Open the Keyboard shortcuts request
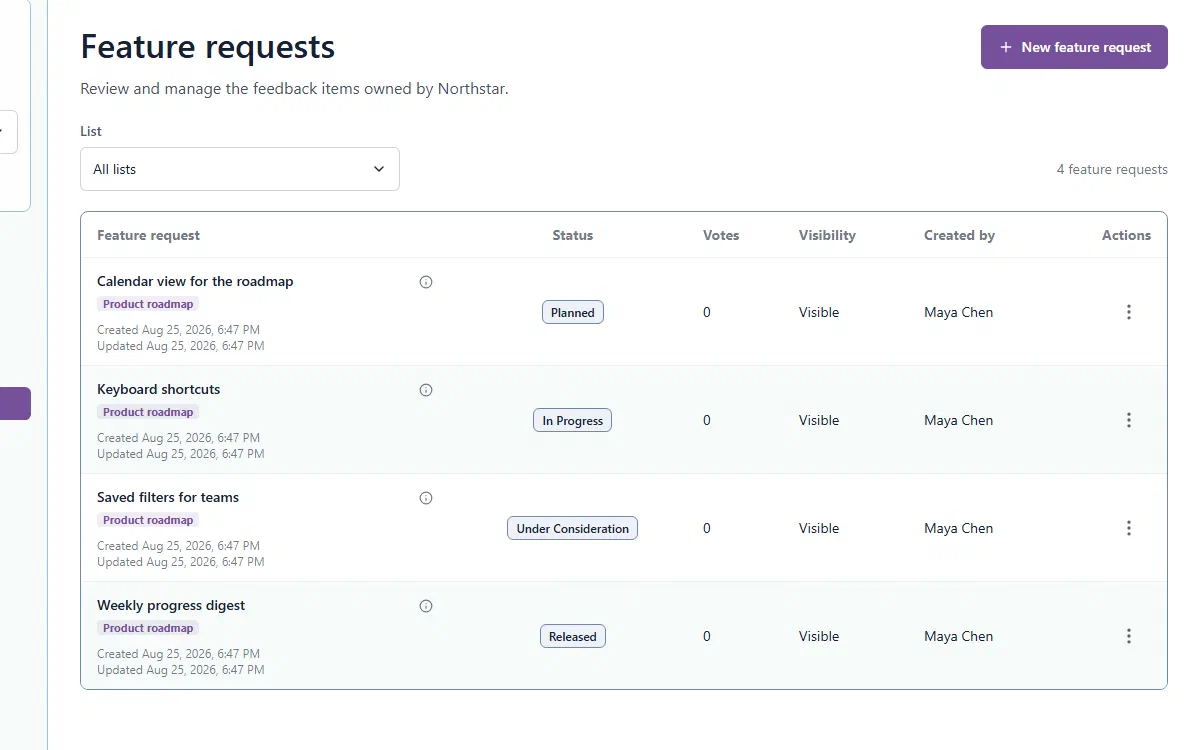 tap(158, 389)
